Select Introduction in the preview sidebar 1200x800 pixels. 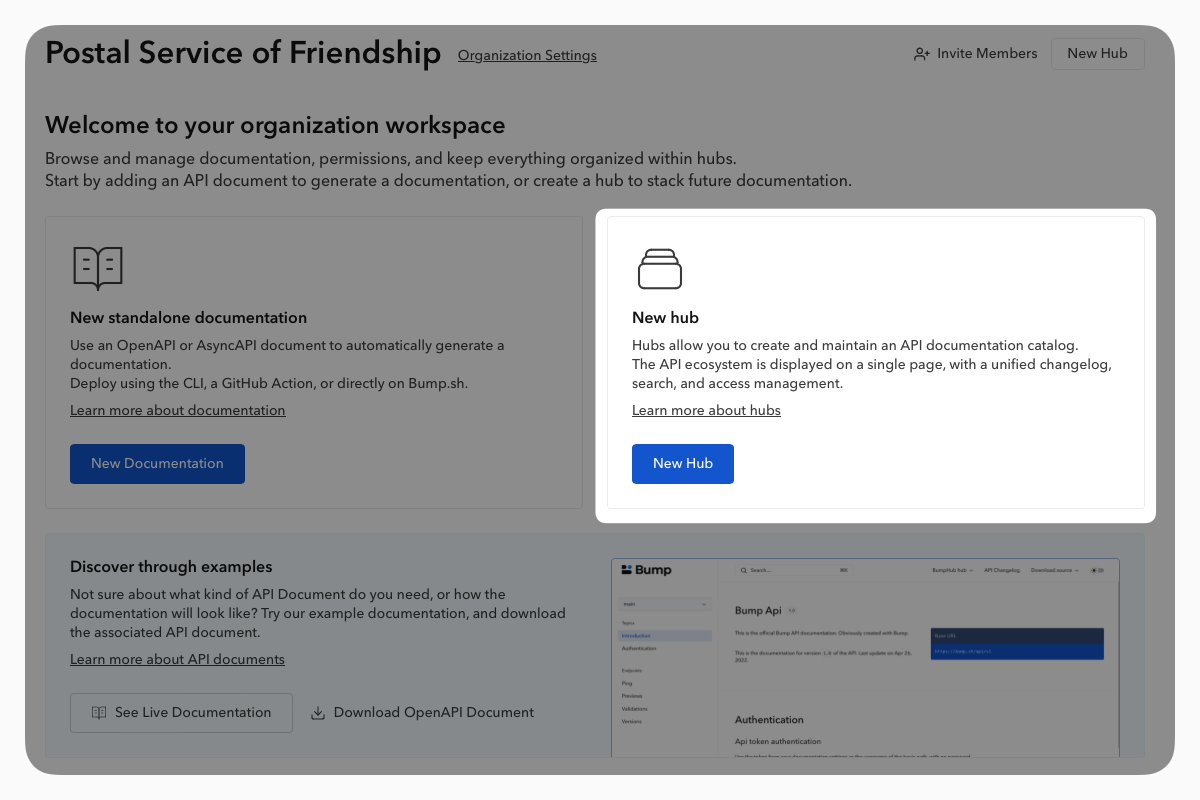[665, 635]
